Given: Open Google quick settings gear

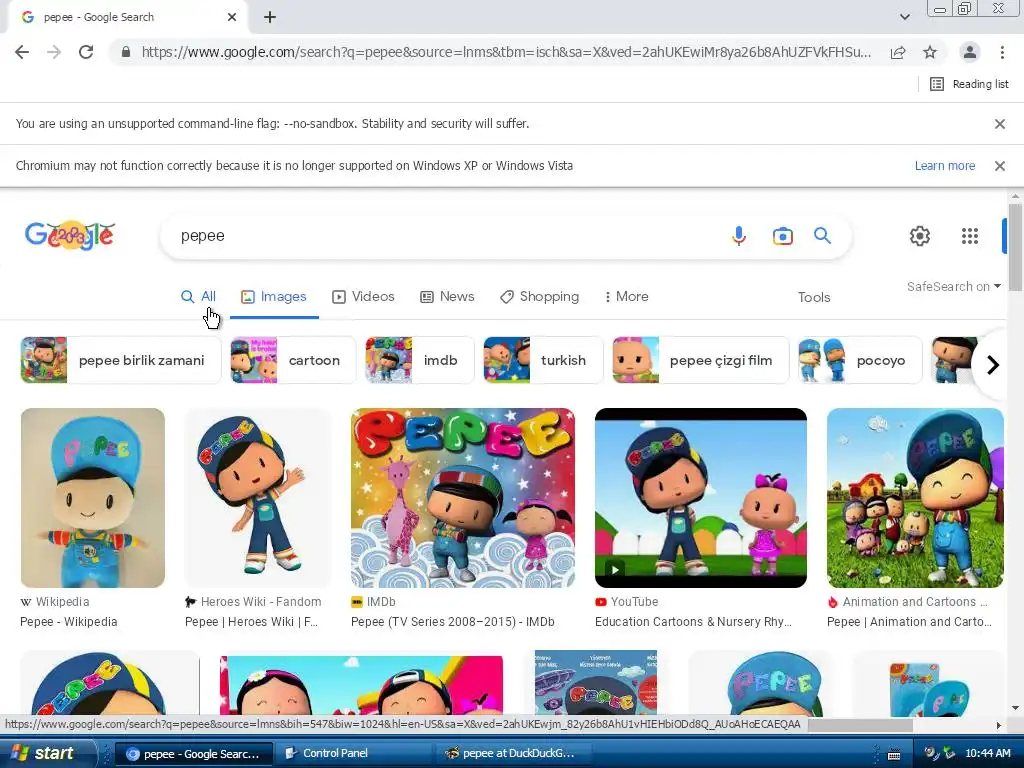Looking at the screenshot, I should pos(920,236).
